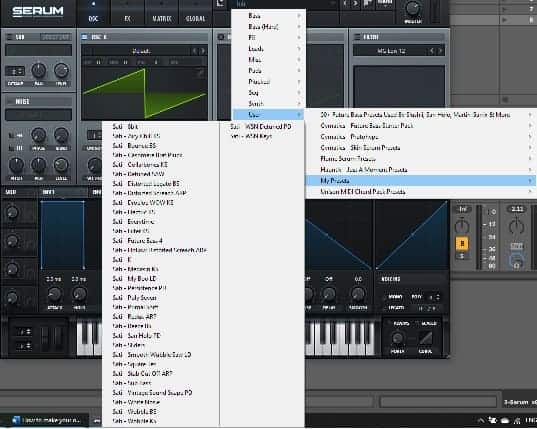Expand Cymatics Future Bass Starter Pack folder
Screen dimensions: 537x429
pyautogui.click(x=421, y=126)
